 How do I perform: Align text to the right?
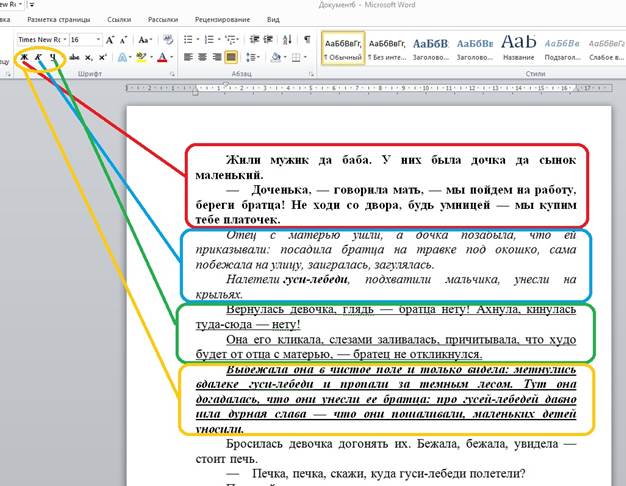pyautogui.click(x=217, y=57)
